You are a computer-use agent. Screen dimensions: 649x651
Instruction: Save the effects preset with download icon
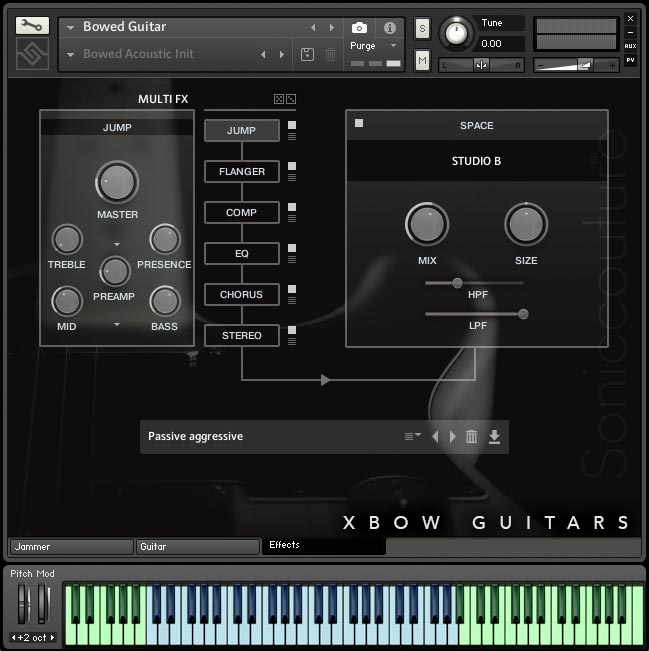pos(494,436)
